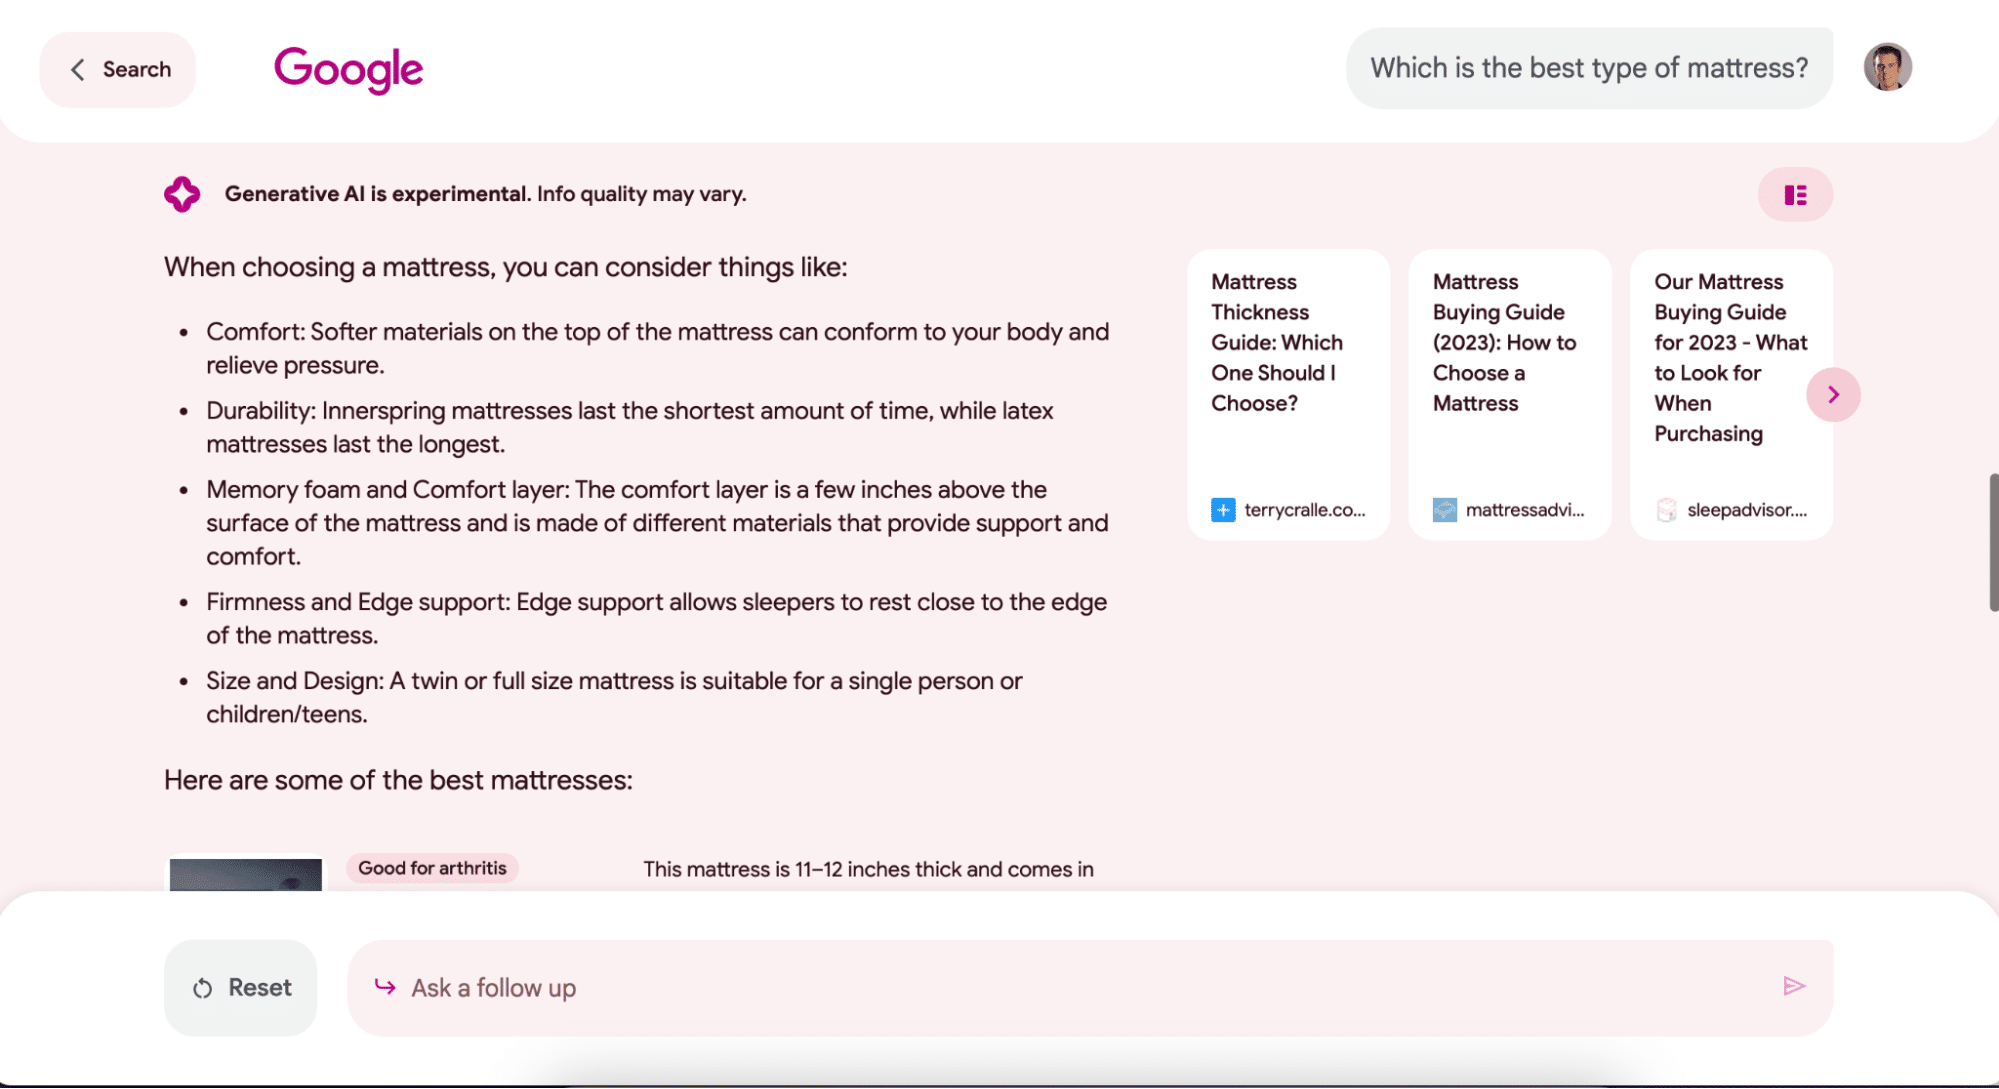1999x1089 pixels.
Task: Select the Good for arthritis tag
Action: [x=432, y=868]
